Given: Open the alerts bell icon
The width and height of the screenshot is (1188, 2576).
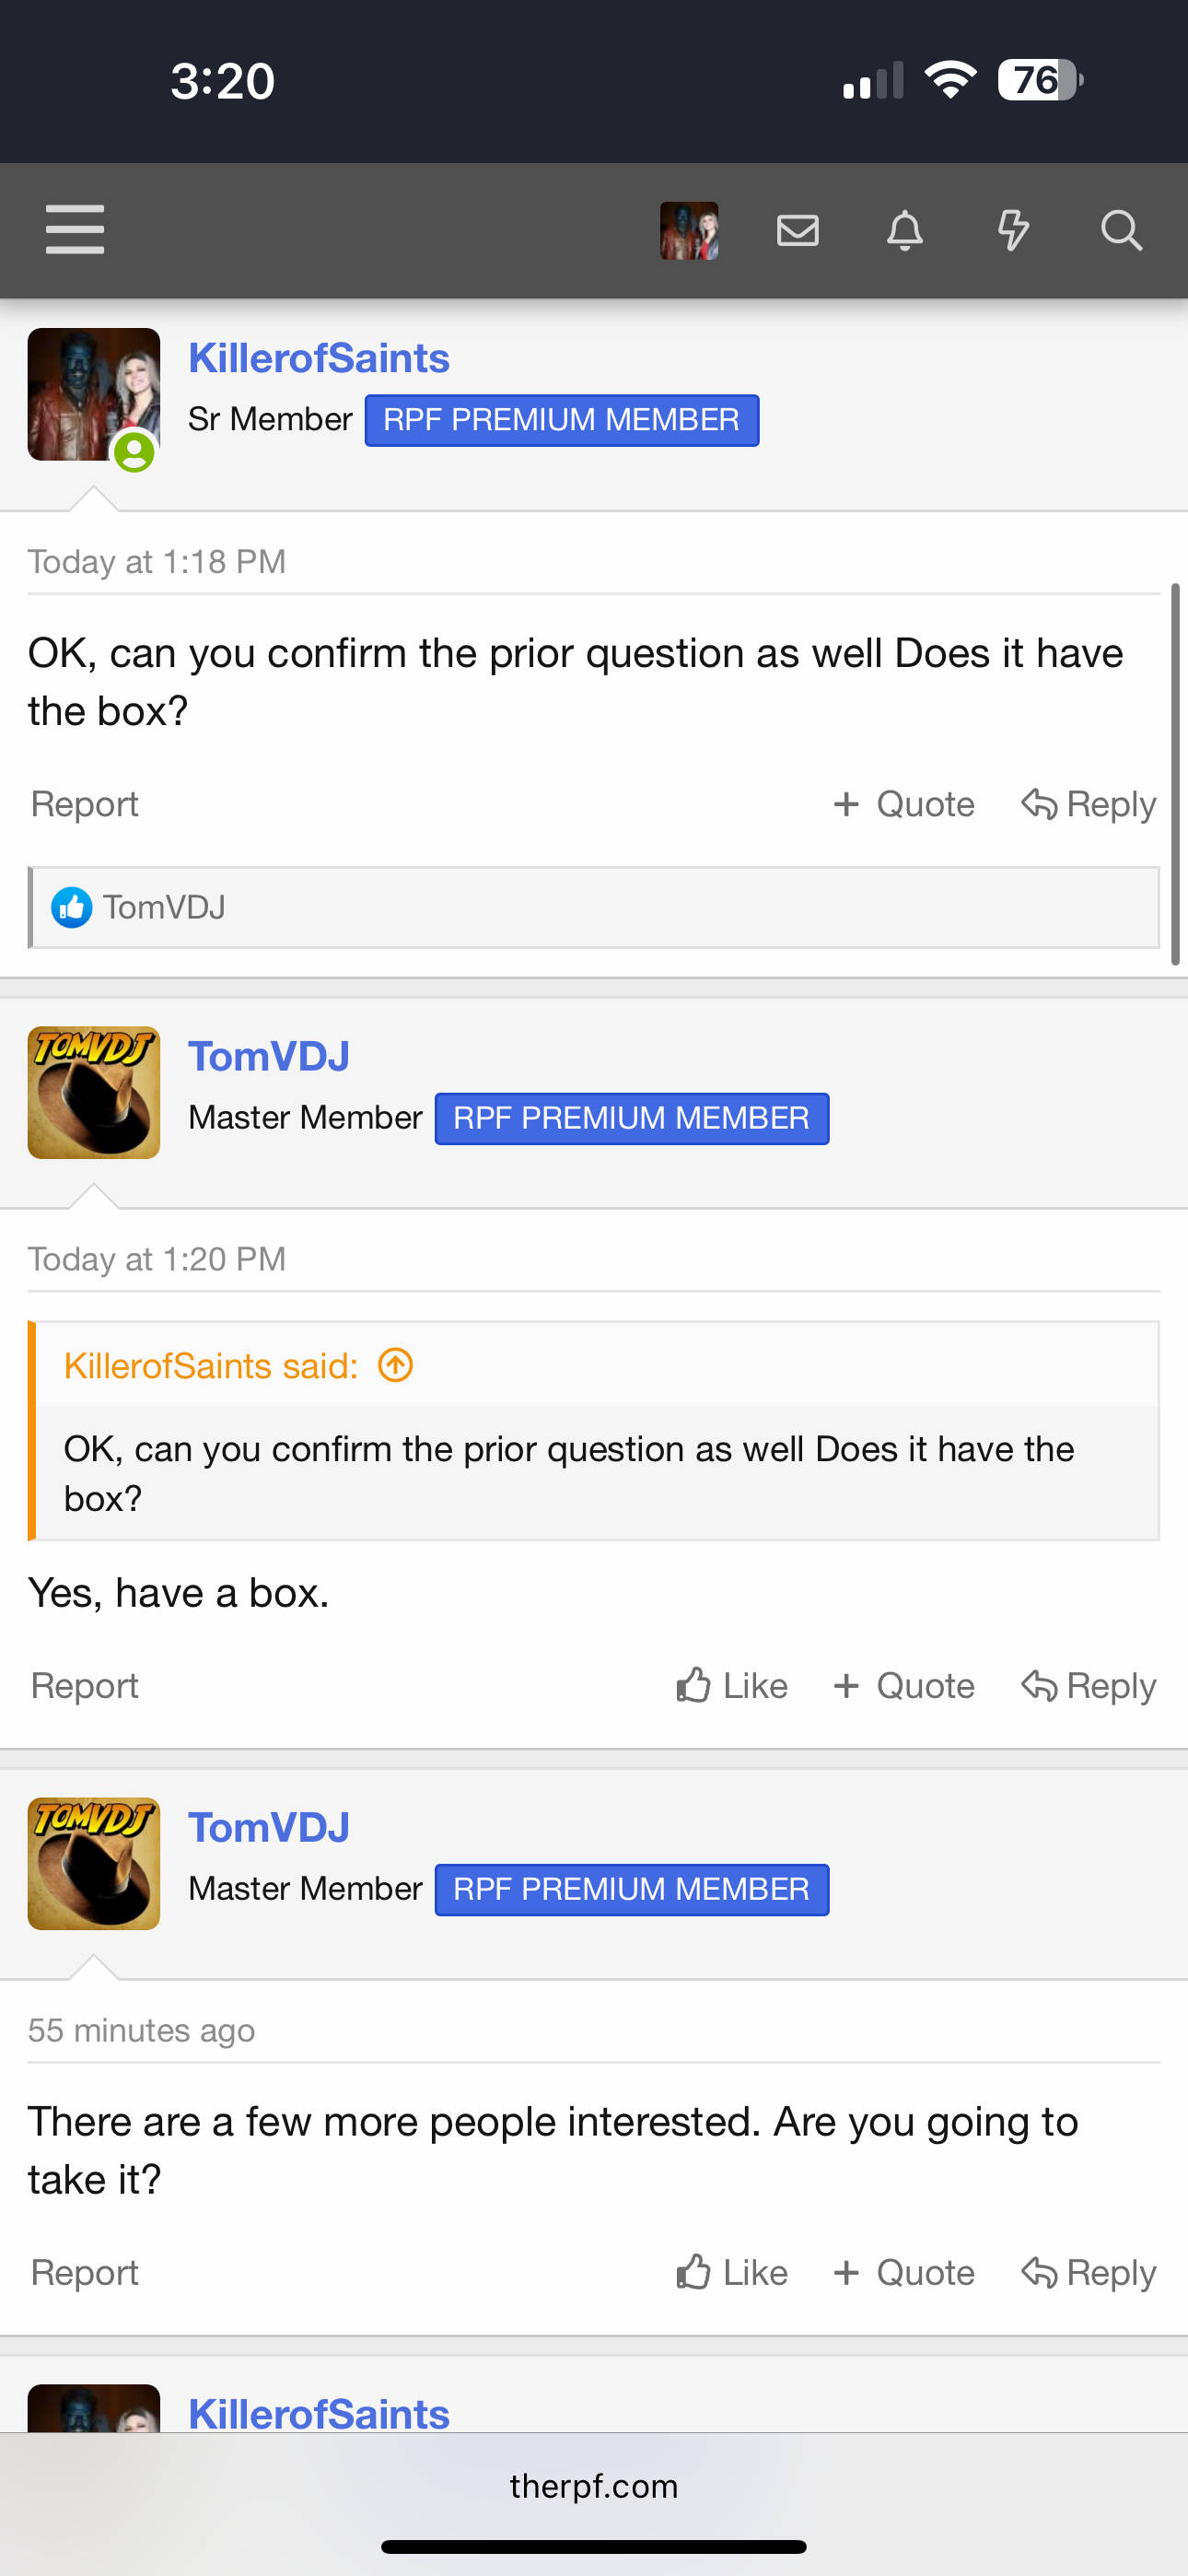Looking at the screenshot, I should tap(905, 231).
